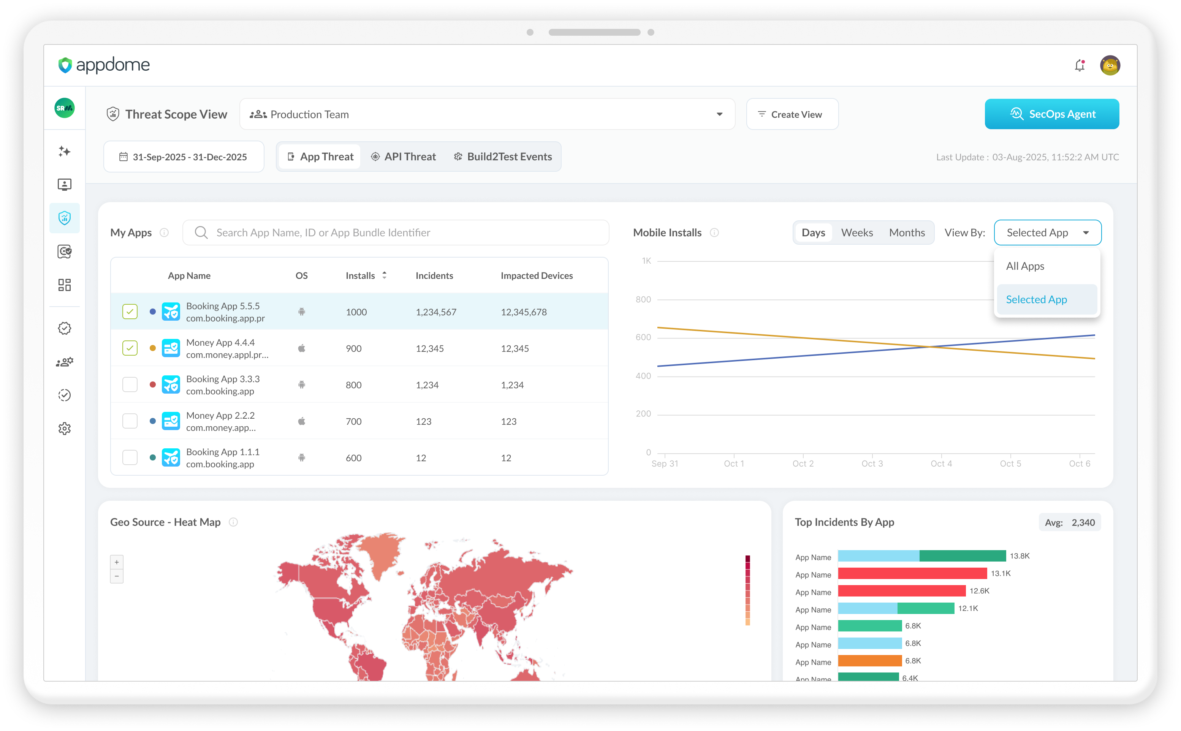Click the SecOps Agent button
1181x731 pixels.
(1051, 114)
